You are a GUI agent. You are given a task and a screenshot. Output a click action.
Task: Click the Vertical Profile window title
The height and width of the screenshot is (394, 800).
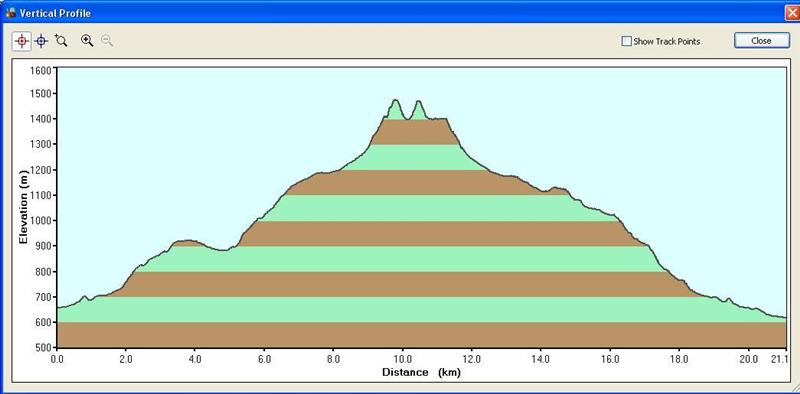(x=55, y=13)
